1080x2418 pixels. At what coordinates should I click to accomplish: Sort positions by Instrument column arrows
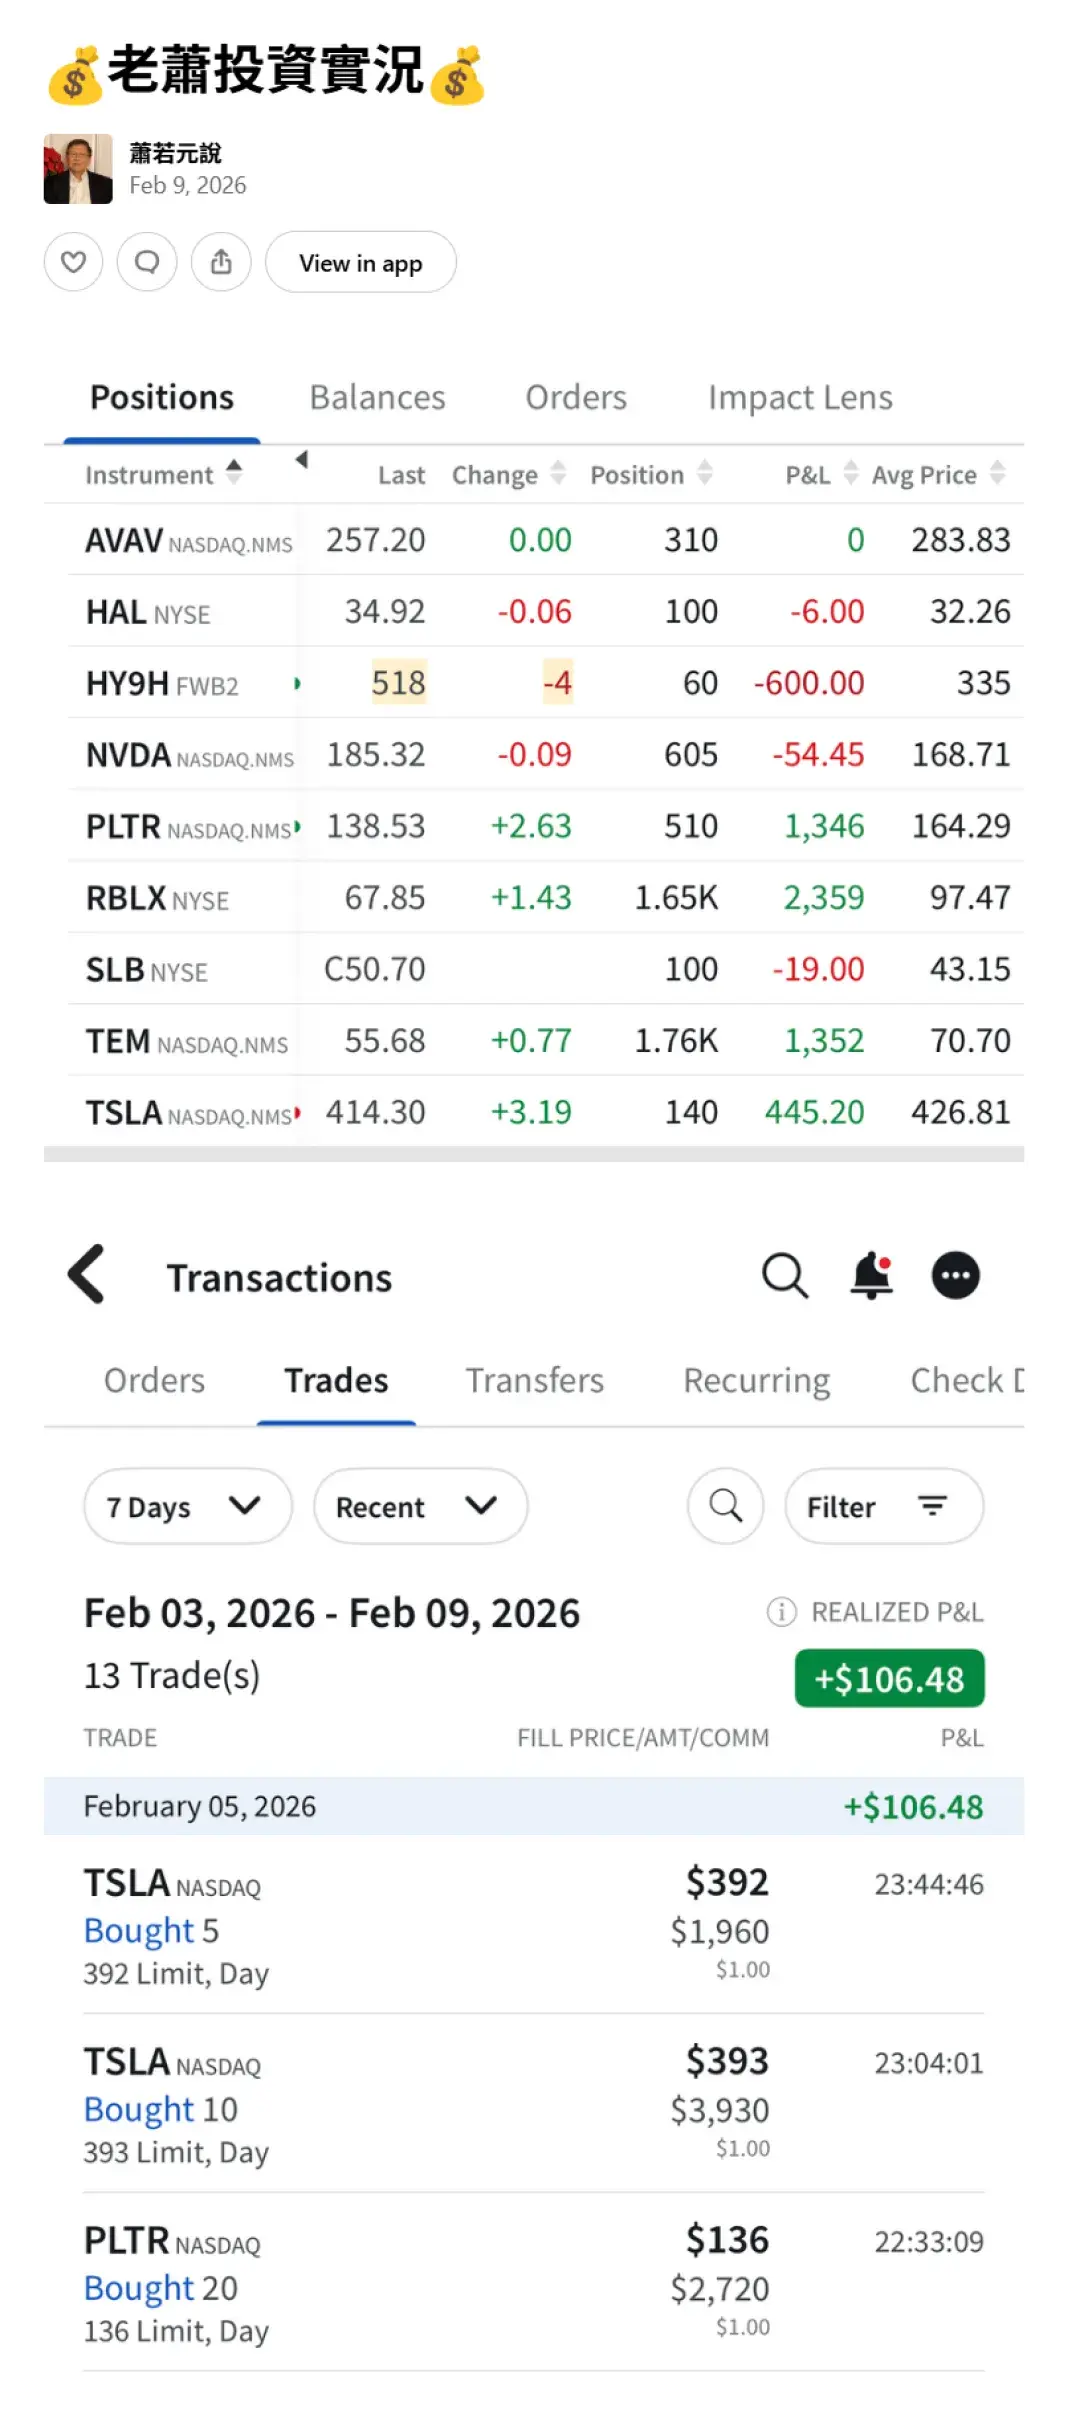coord(234,472)
